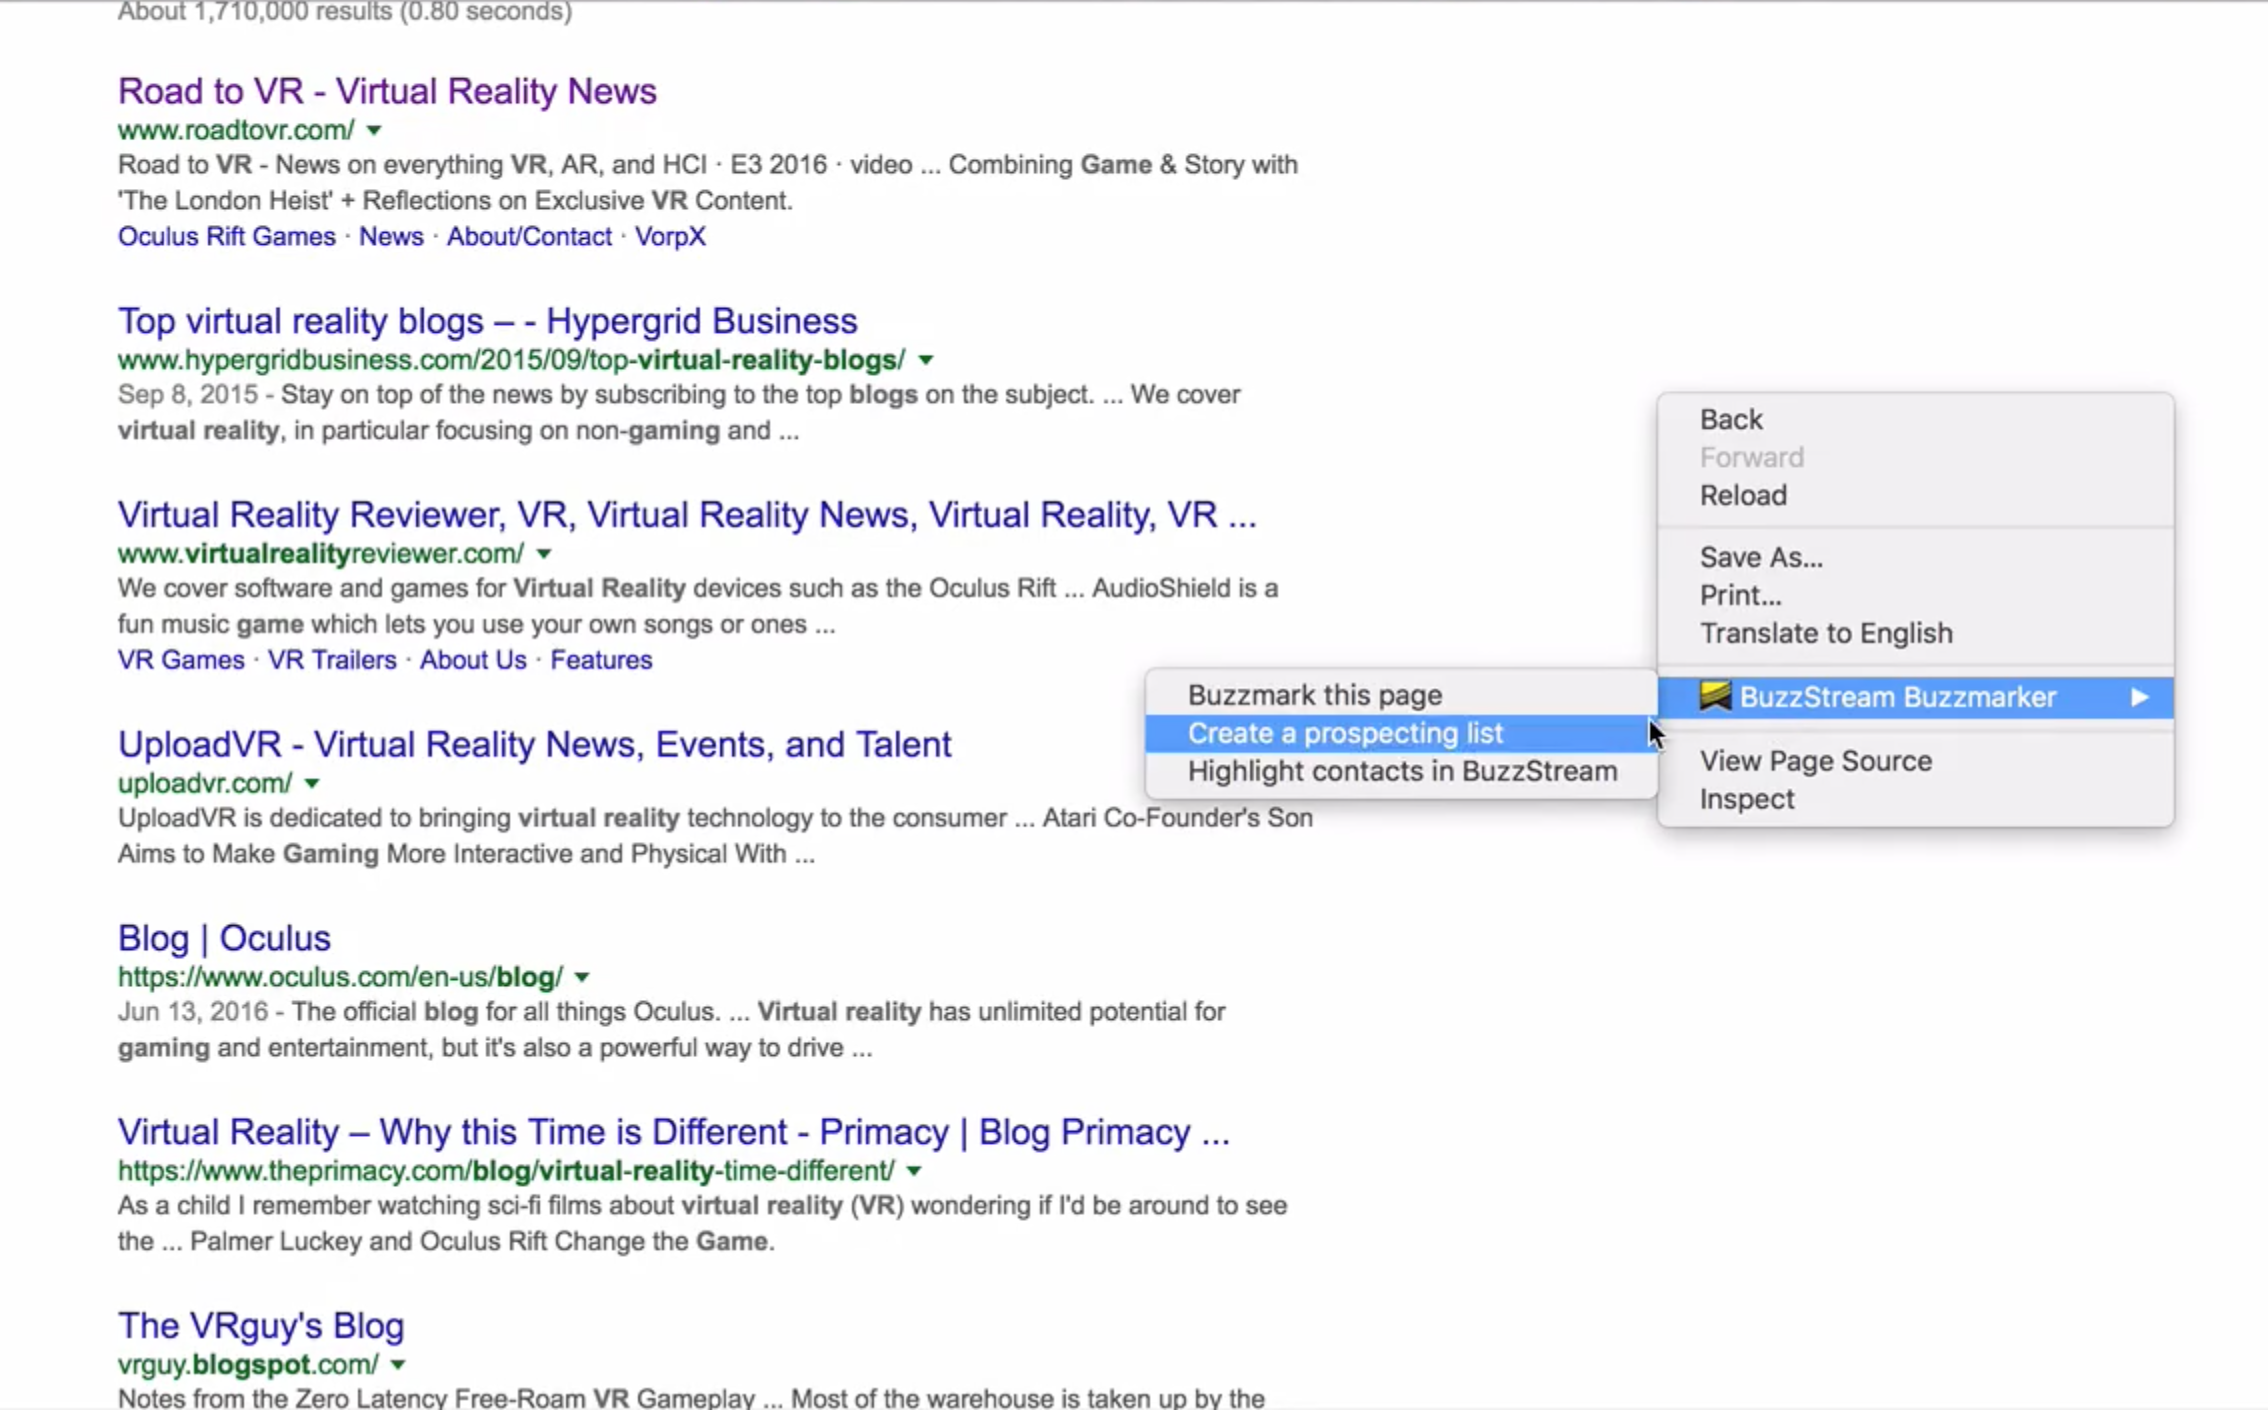This screenshot has height=1410, width=2268.
Task: Click the Road to VR link
Action: tap(387, 89)
